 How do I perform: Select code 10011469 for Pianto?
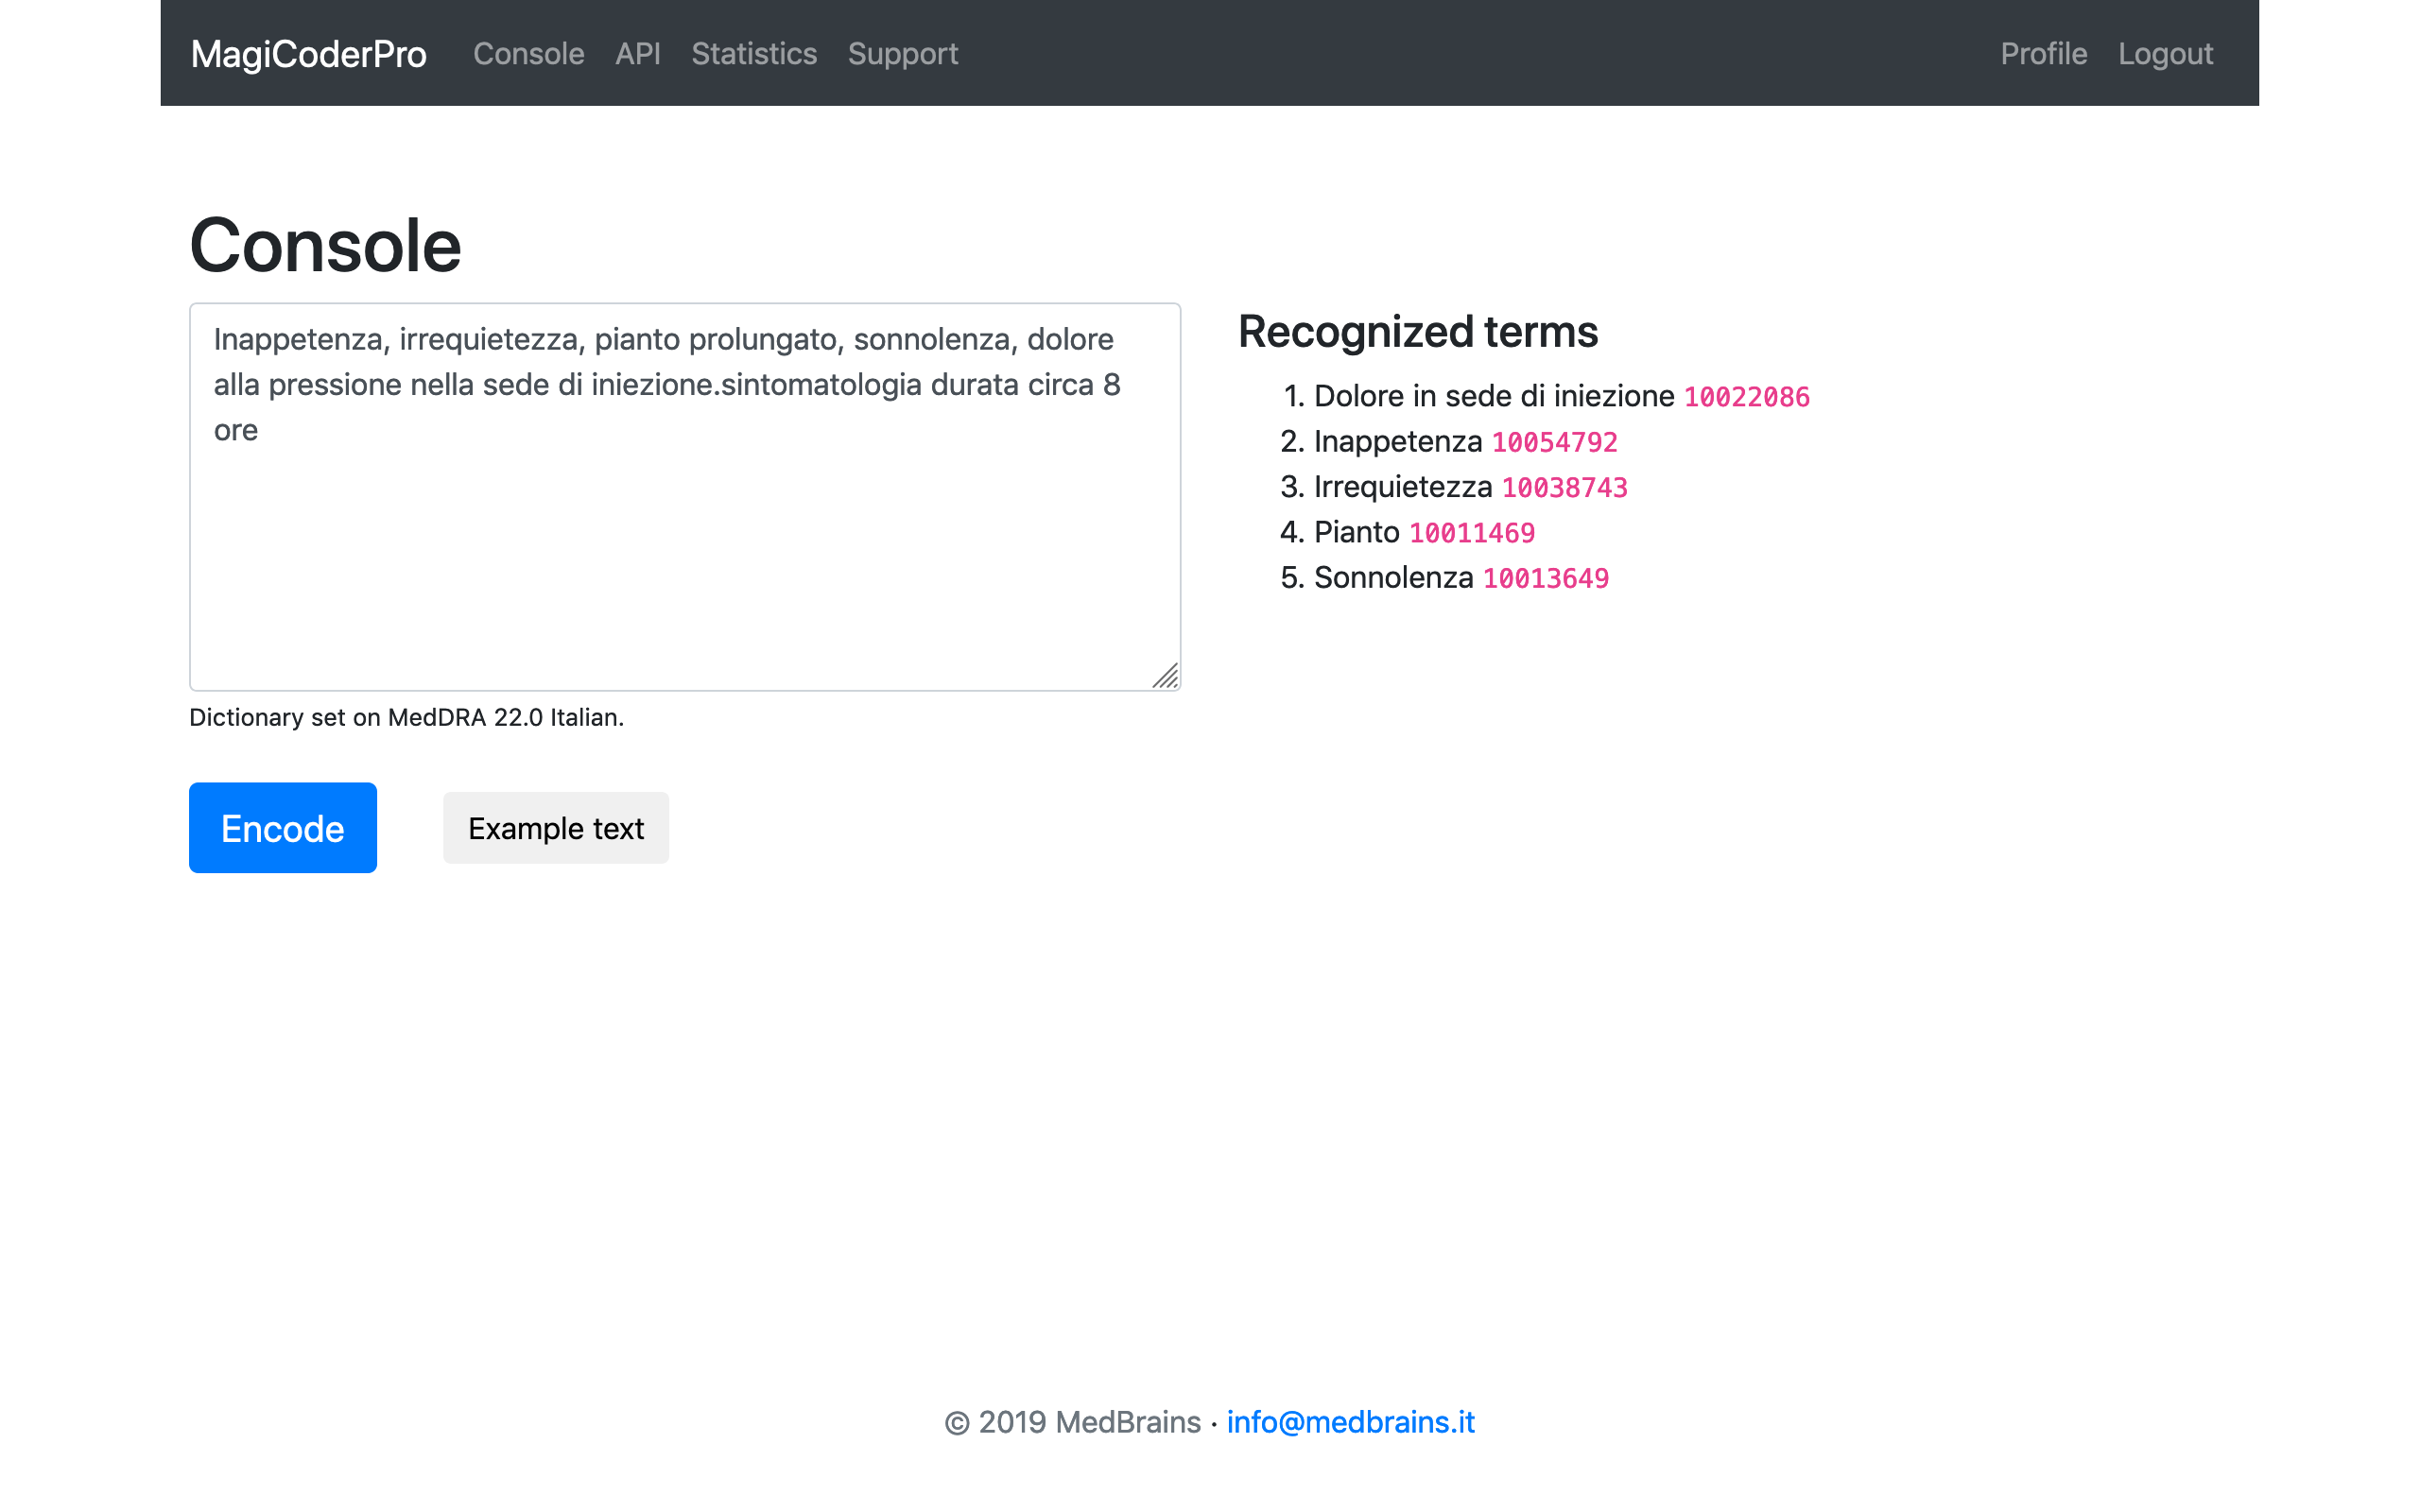click(x=1472, y=533)
